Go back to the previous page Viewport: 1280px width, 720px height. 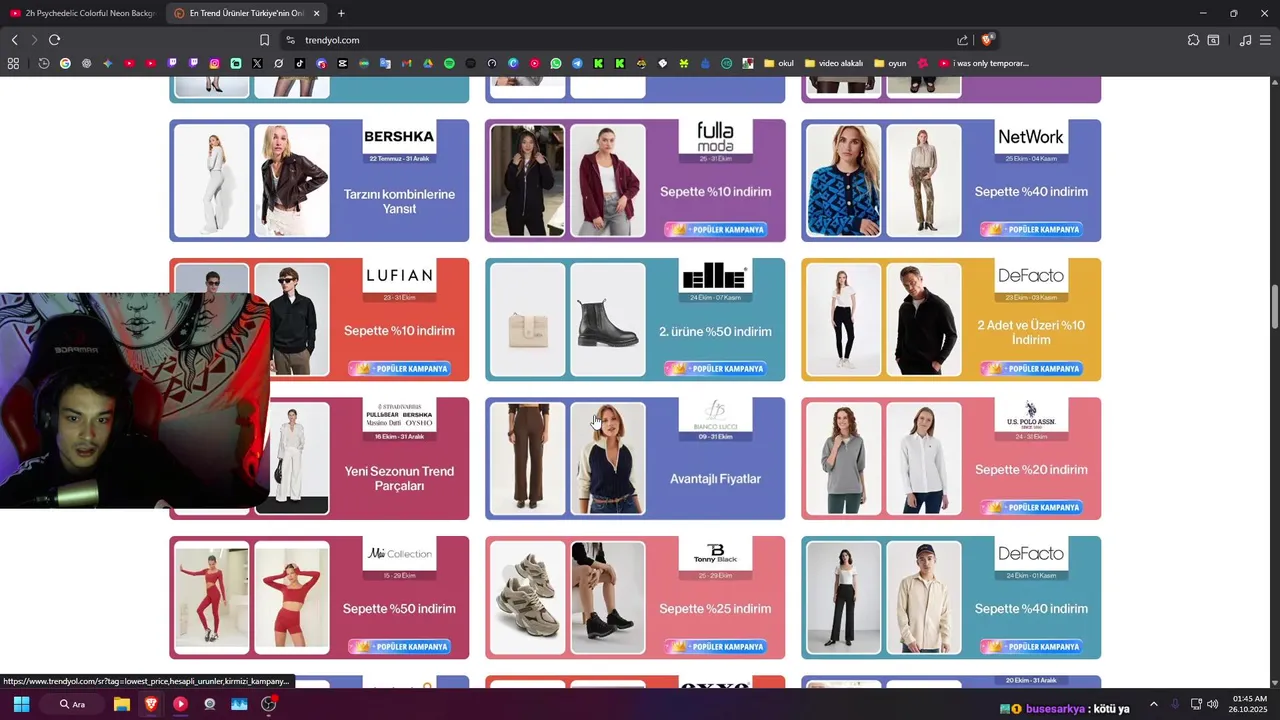tap(14, 40)
